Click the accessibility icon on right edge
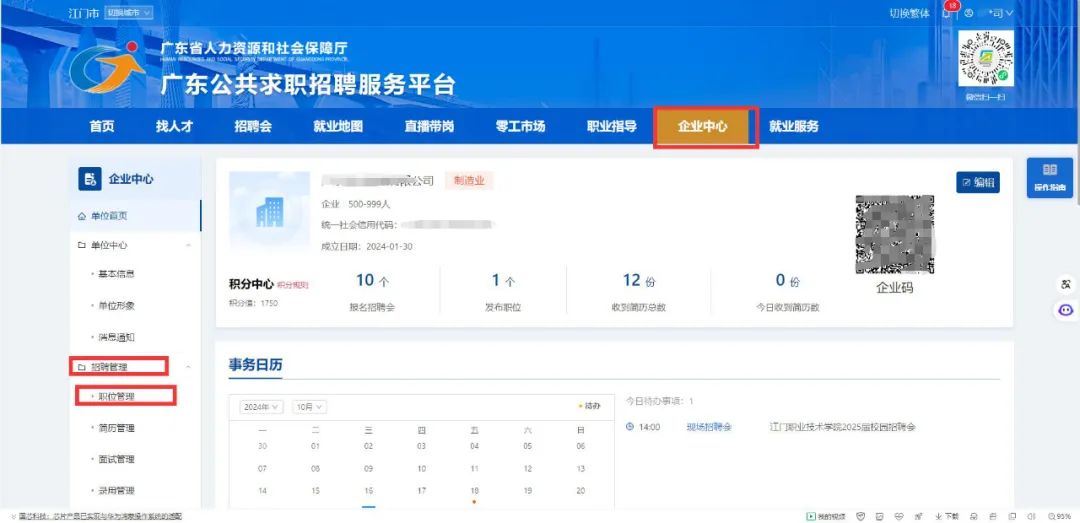This screenshot has height=523, width=1080. (x=1066, y=285)
